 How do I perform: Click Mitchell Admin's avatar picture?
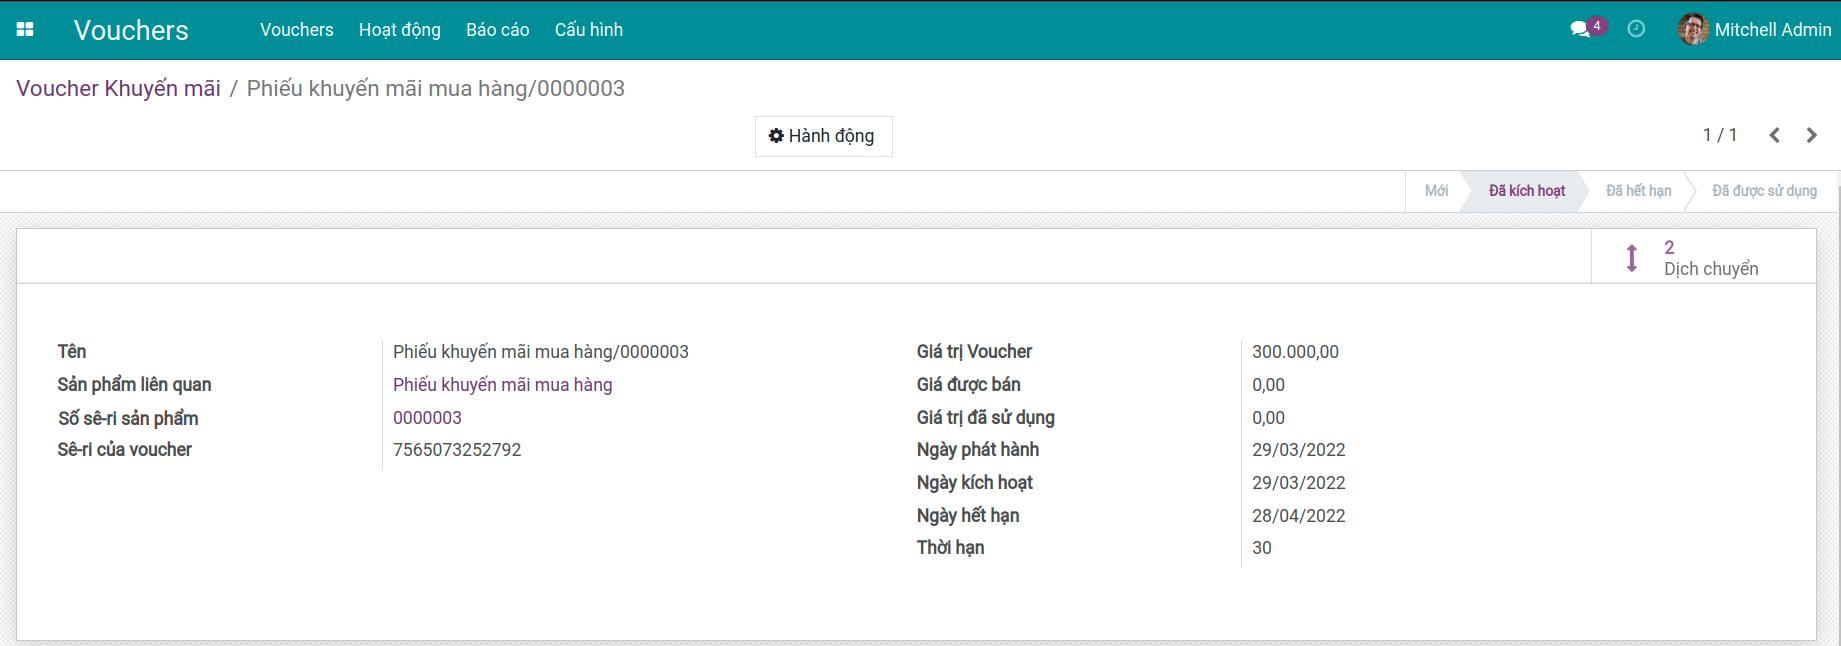[x=1693, y=29]
